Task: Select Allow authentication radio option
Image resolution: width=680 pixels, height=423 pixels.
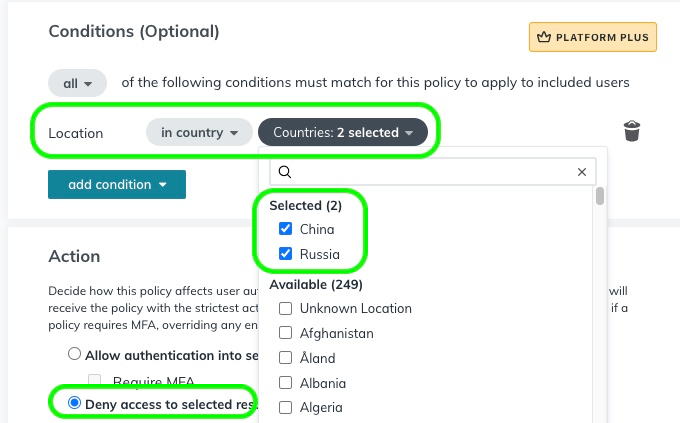Action: point(74,354)
